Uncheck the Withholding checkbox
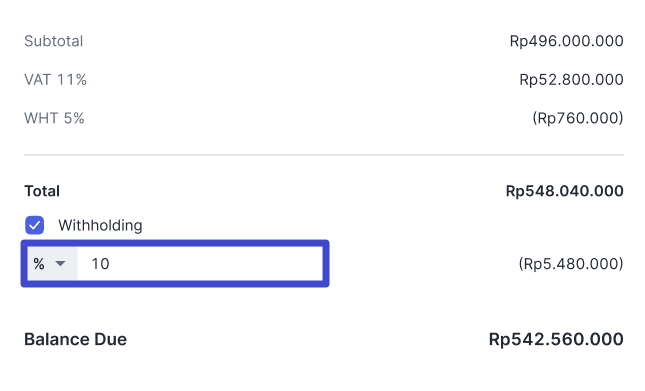 point(35,225)
